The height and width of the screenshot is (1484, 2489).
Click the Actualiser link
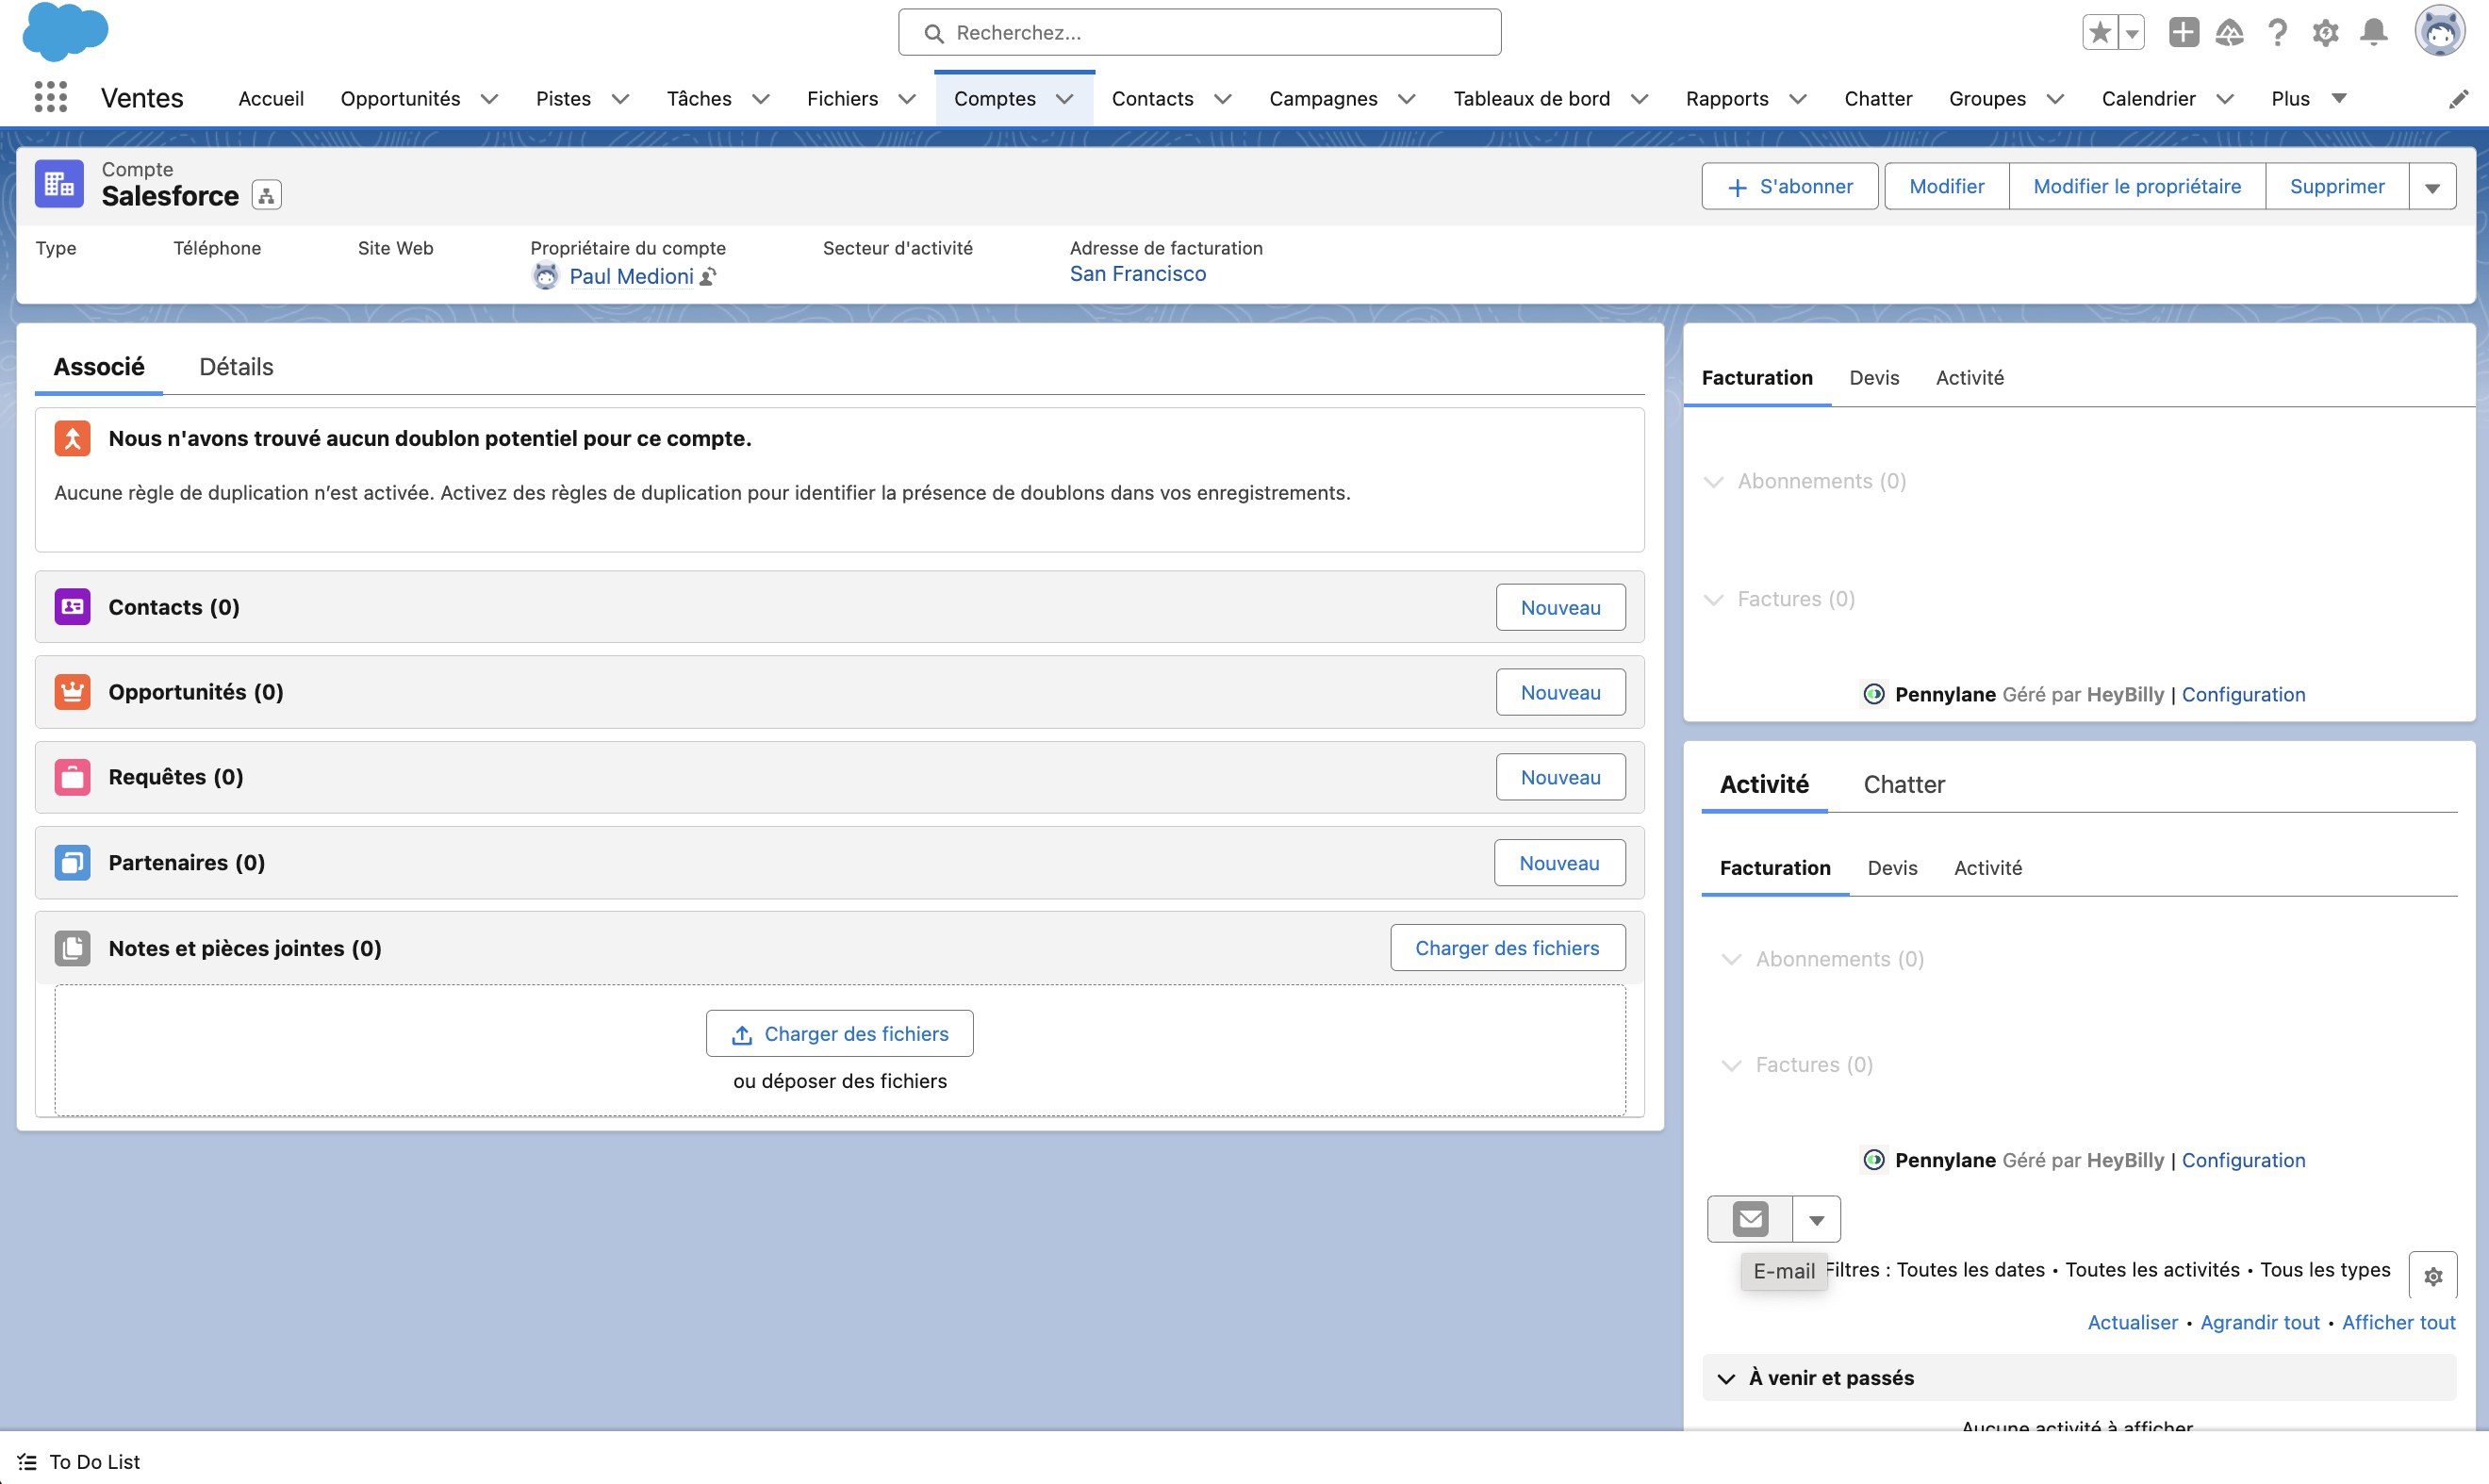click(x=2132, y=1323)
